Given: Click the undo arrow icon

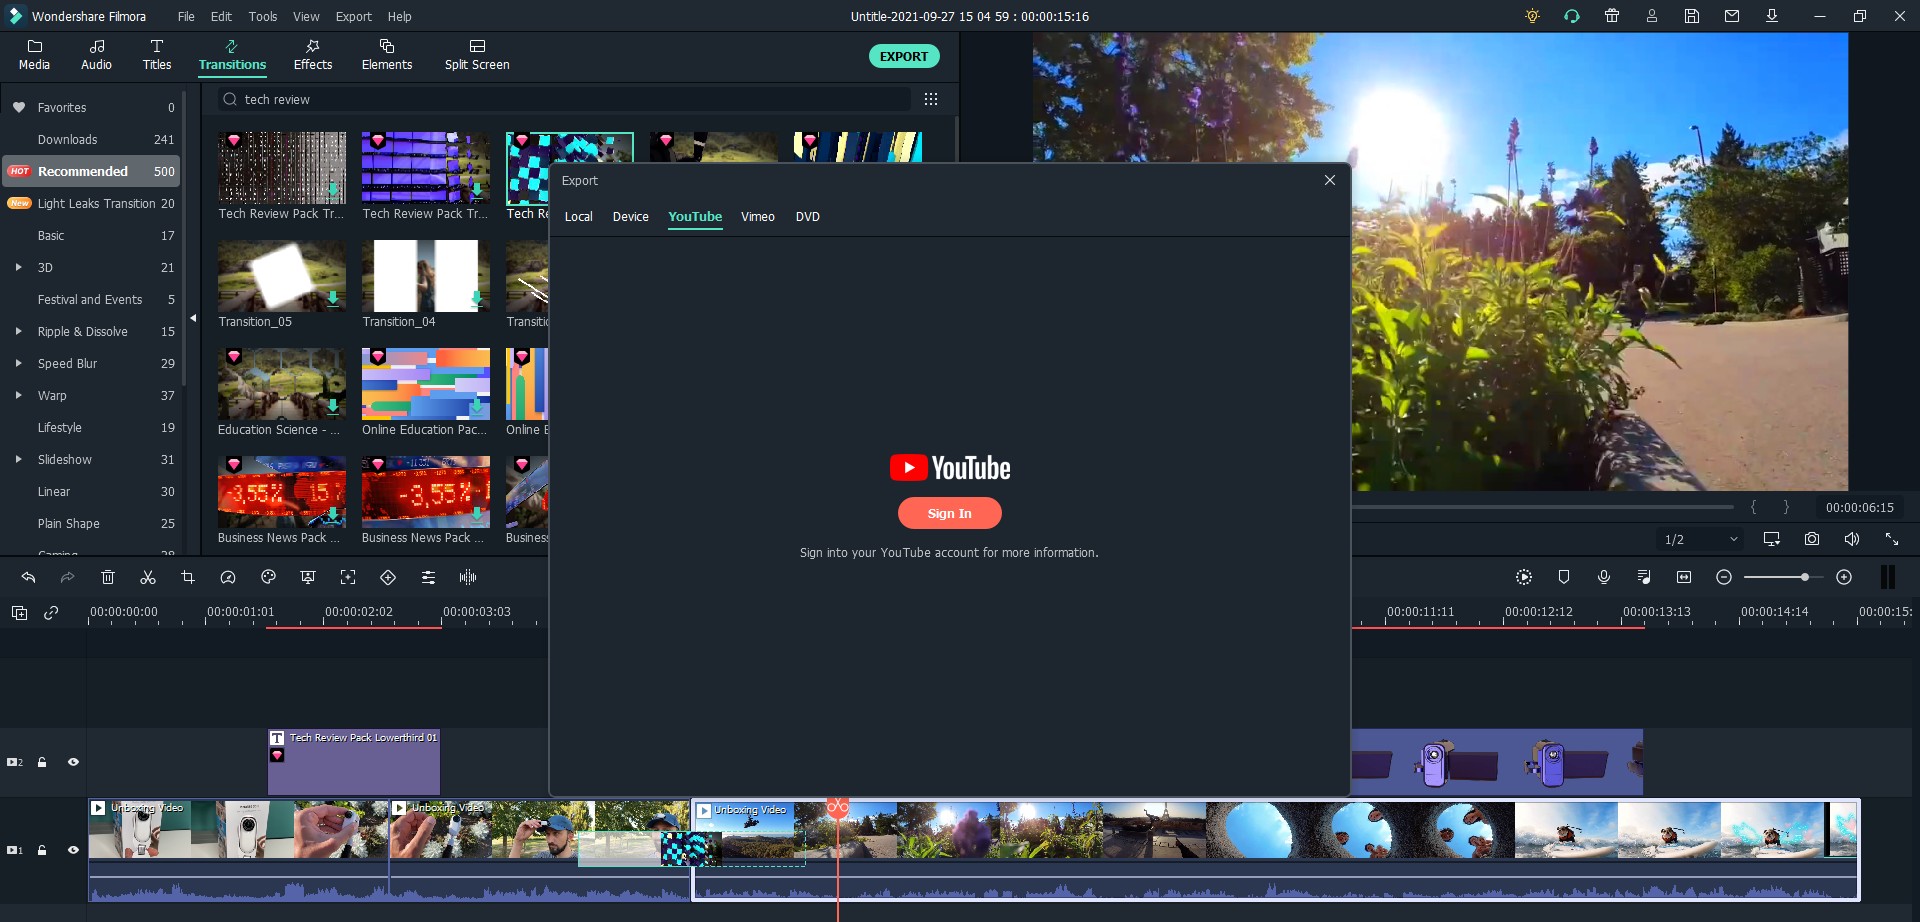Looking at the screenshot, I should [x=28, y=577].
